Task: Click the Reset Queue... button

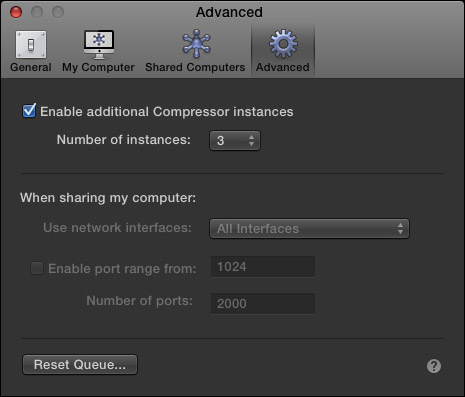Action: click(x=80, y=364)
